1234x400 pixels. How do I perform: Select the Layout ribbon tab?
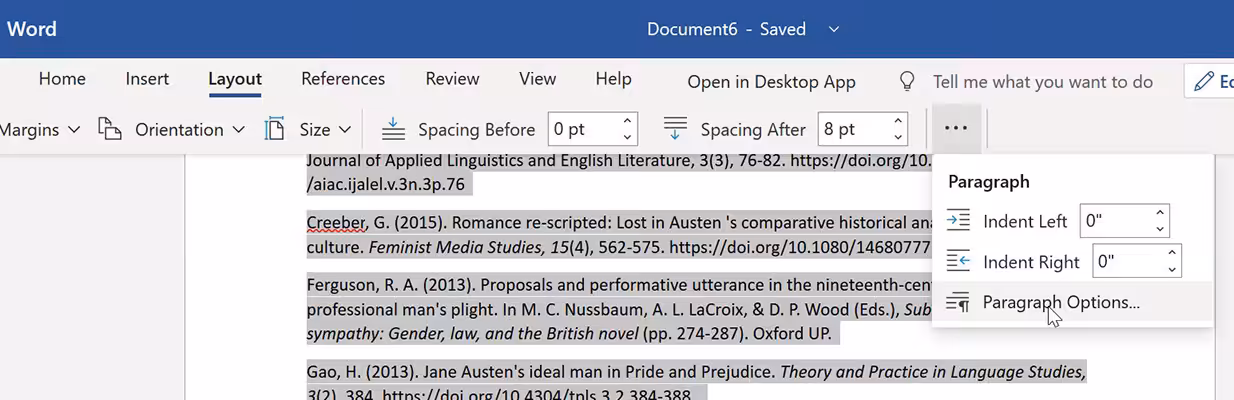point(235,79)
